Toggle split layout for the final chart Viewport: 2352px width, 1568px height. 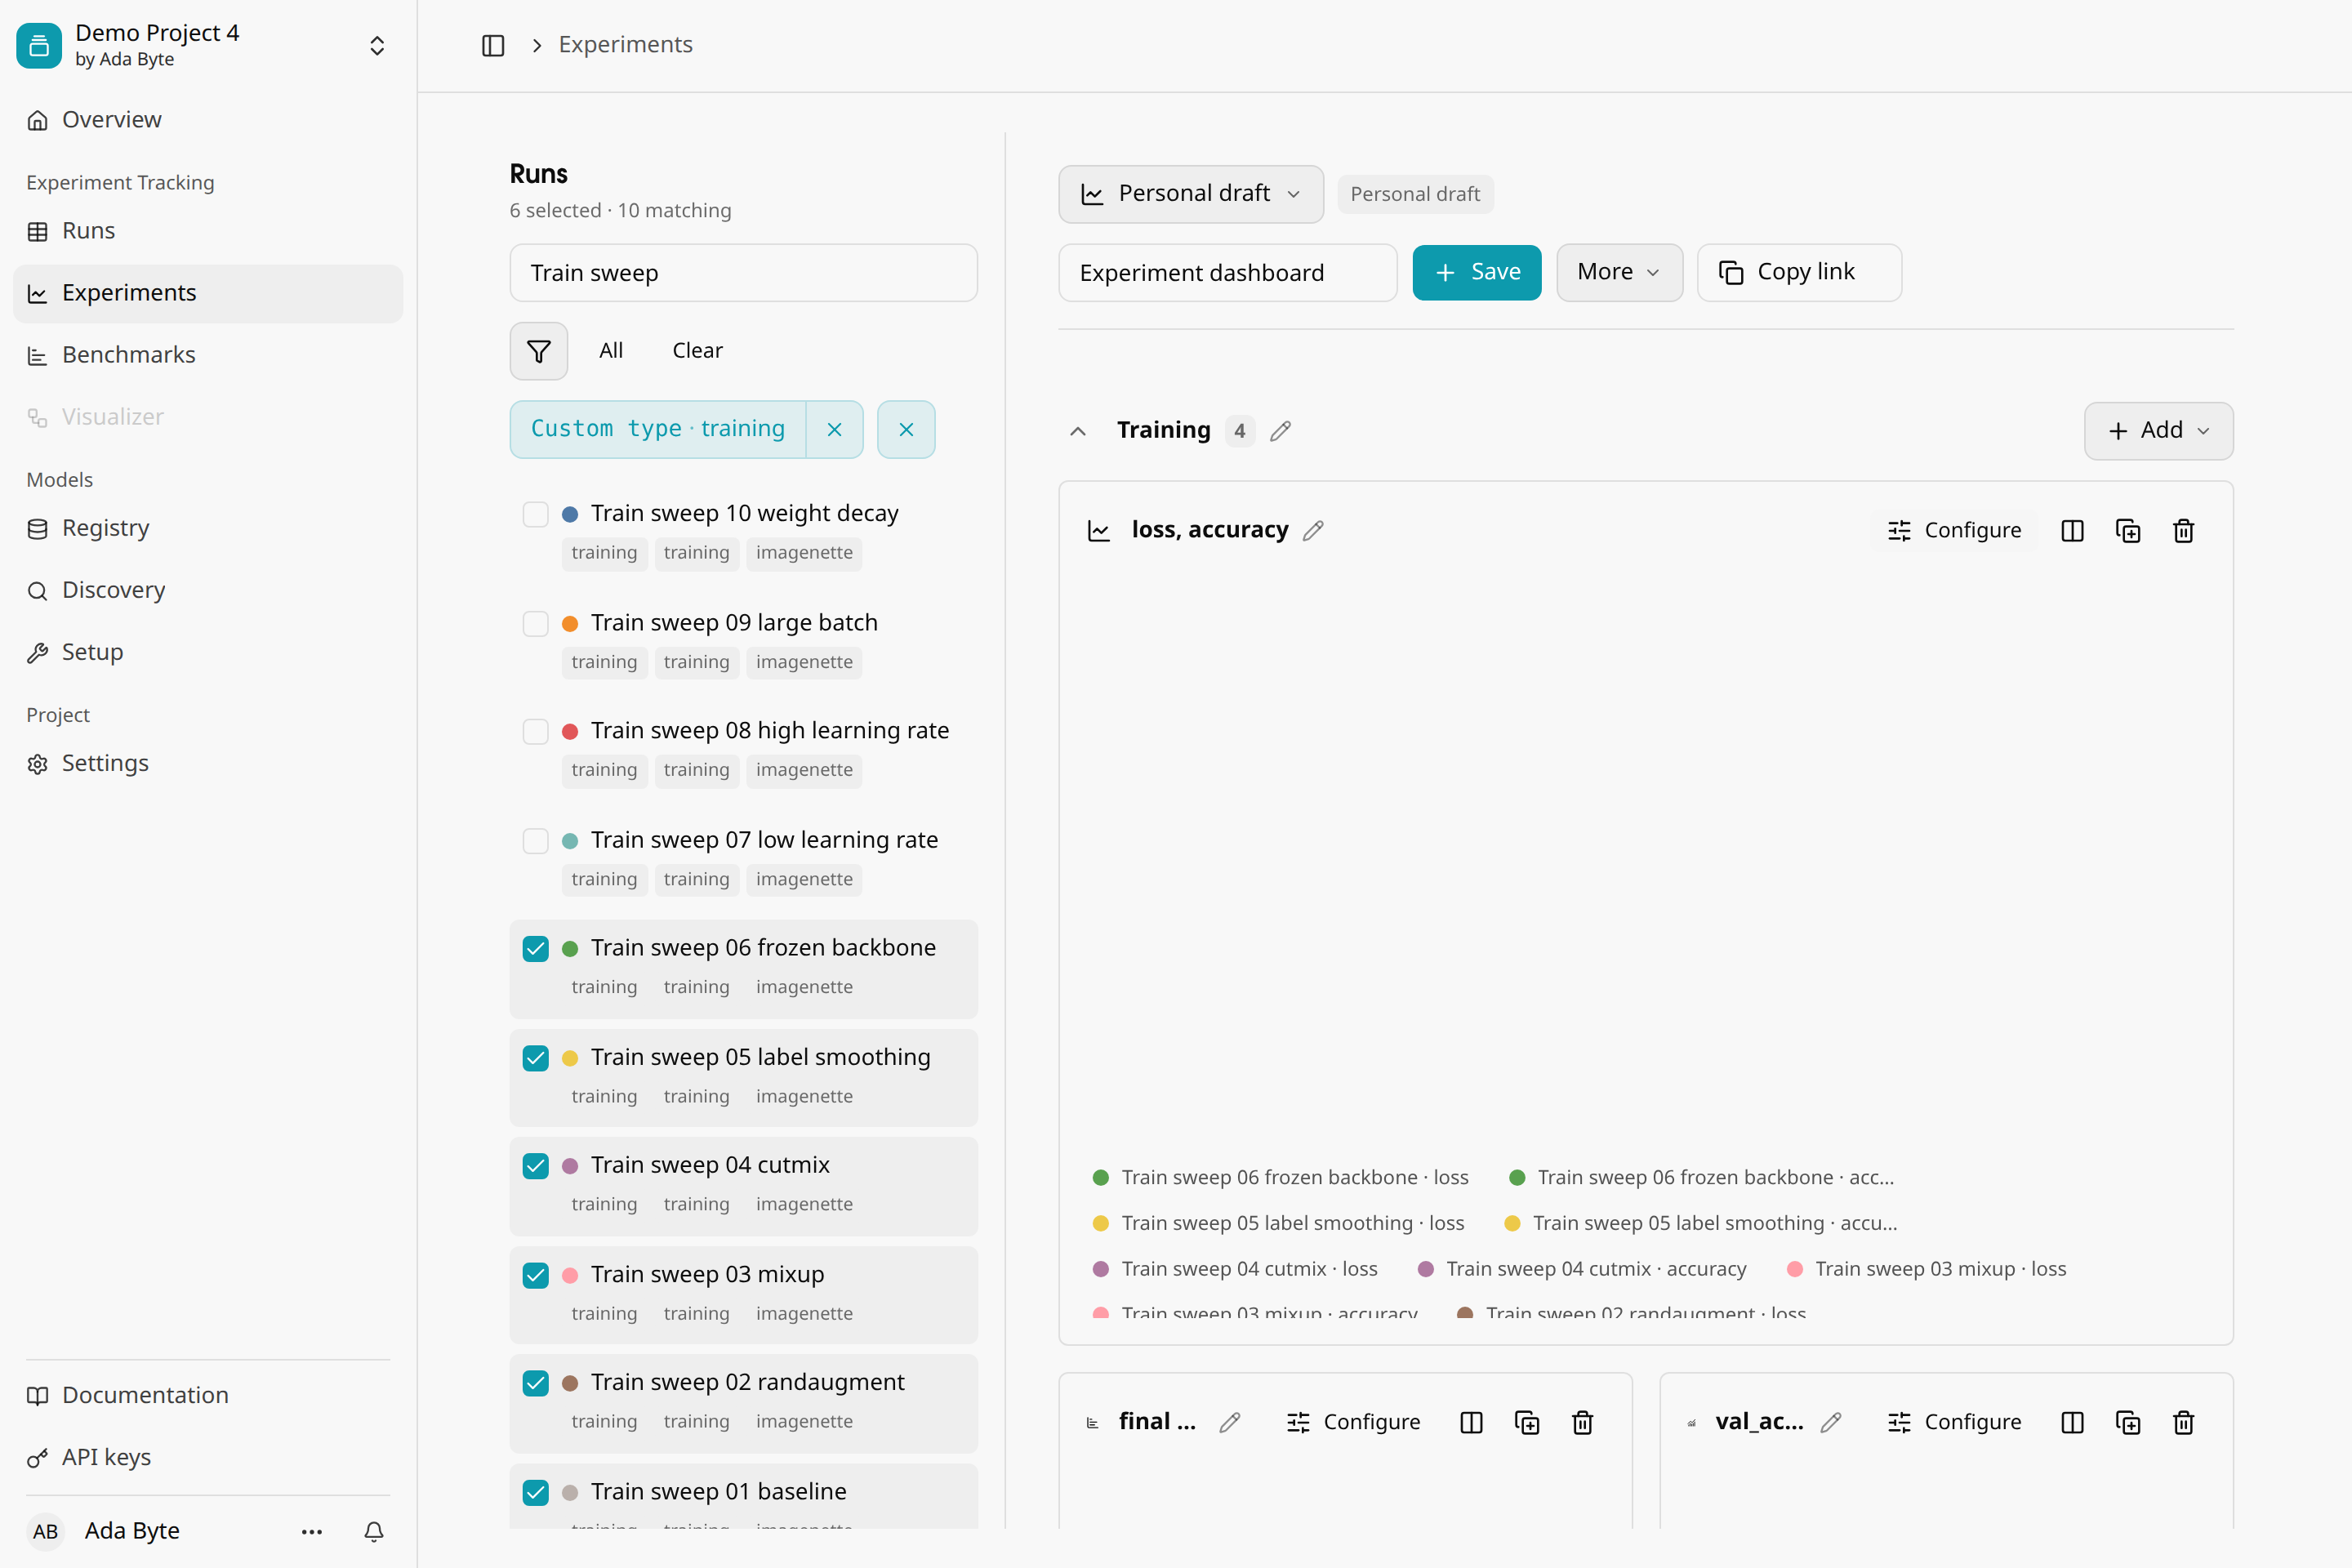(1471, 1422)
